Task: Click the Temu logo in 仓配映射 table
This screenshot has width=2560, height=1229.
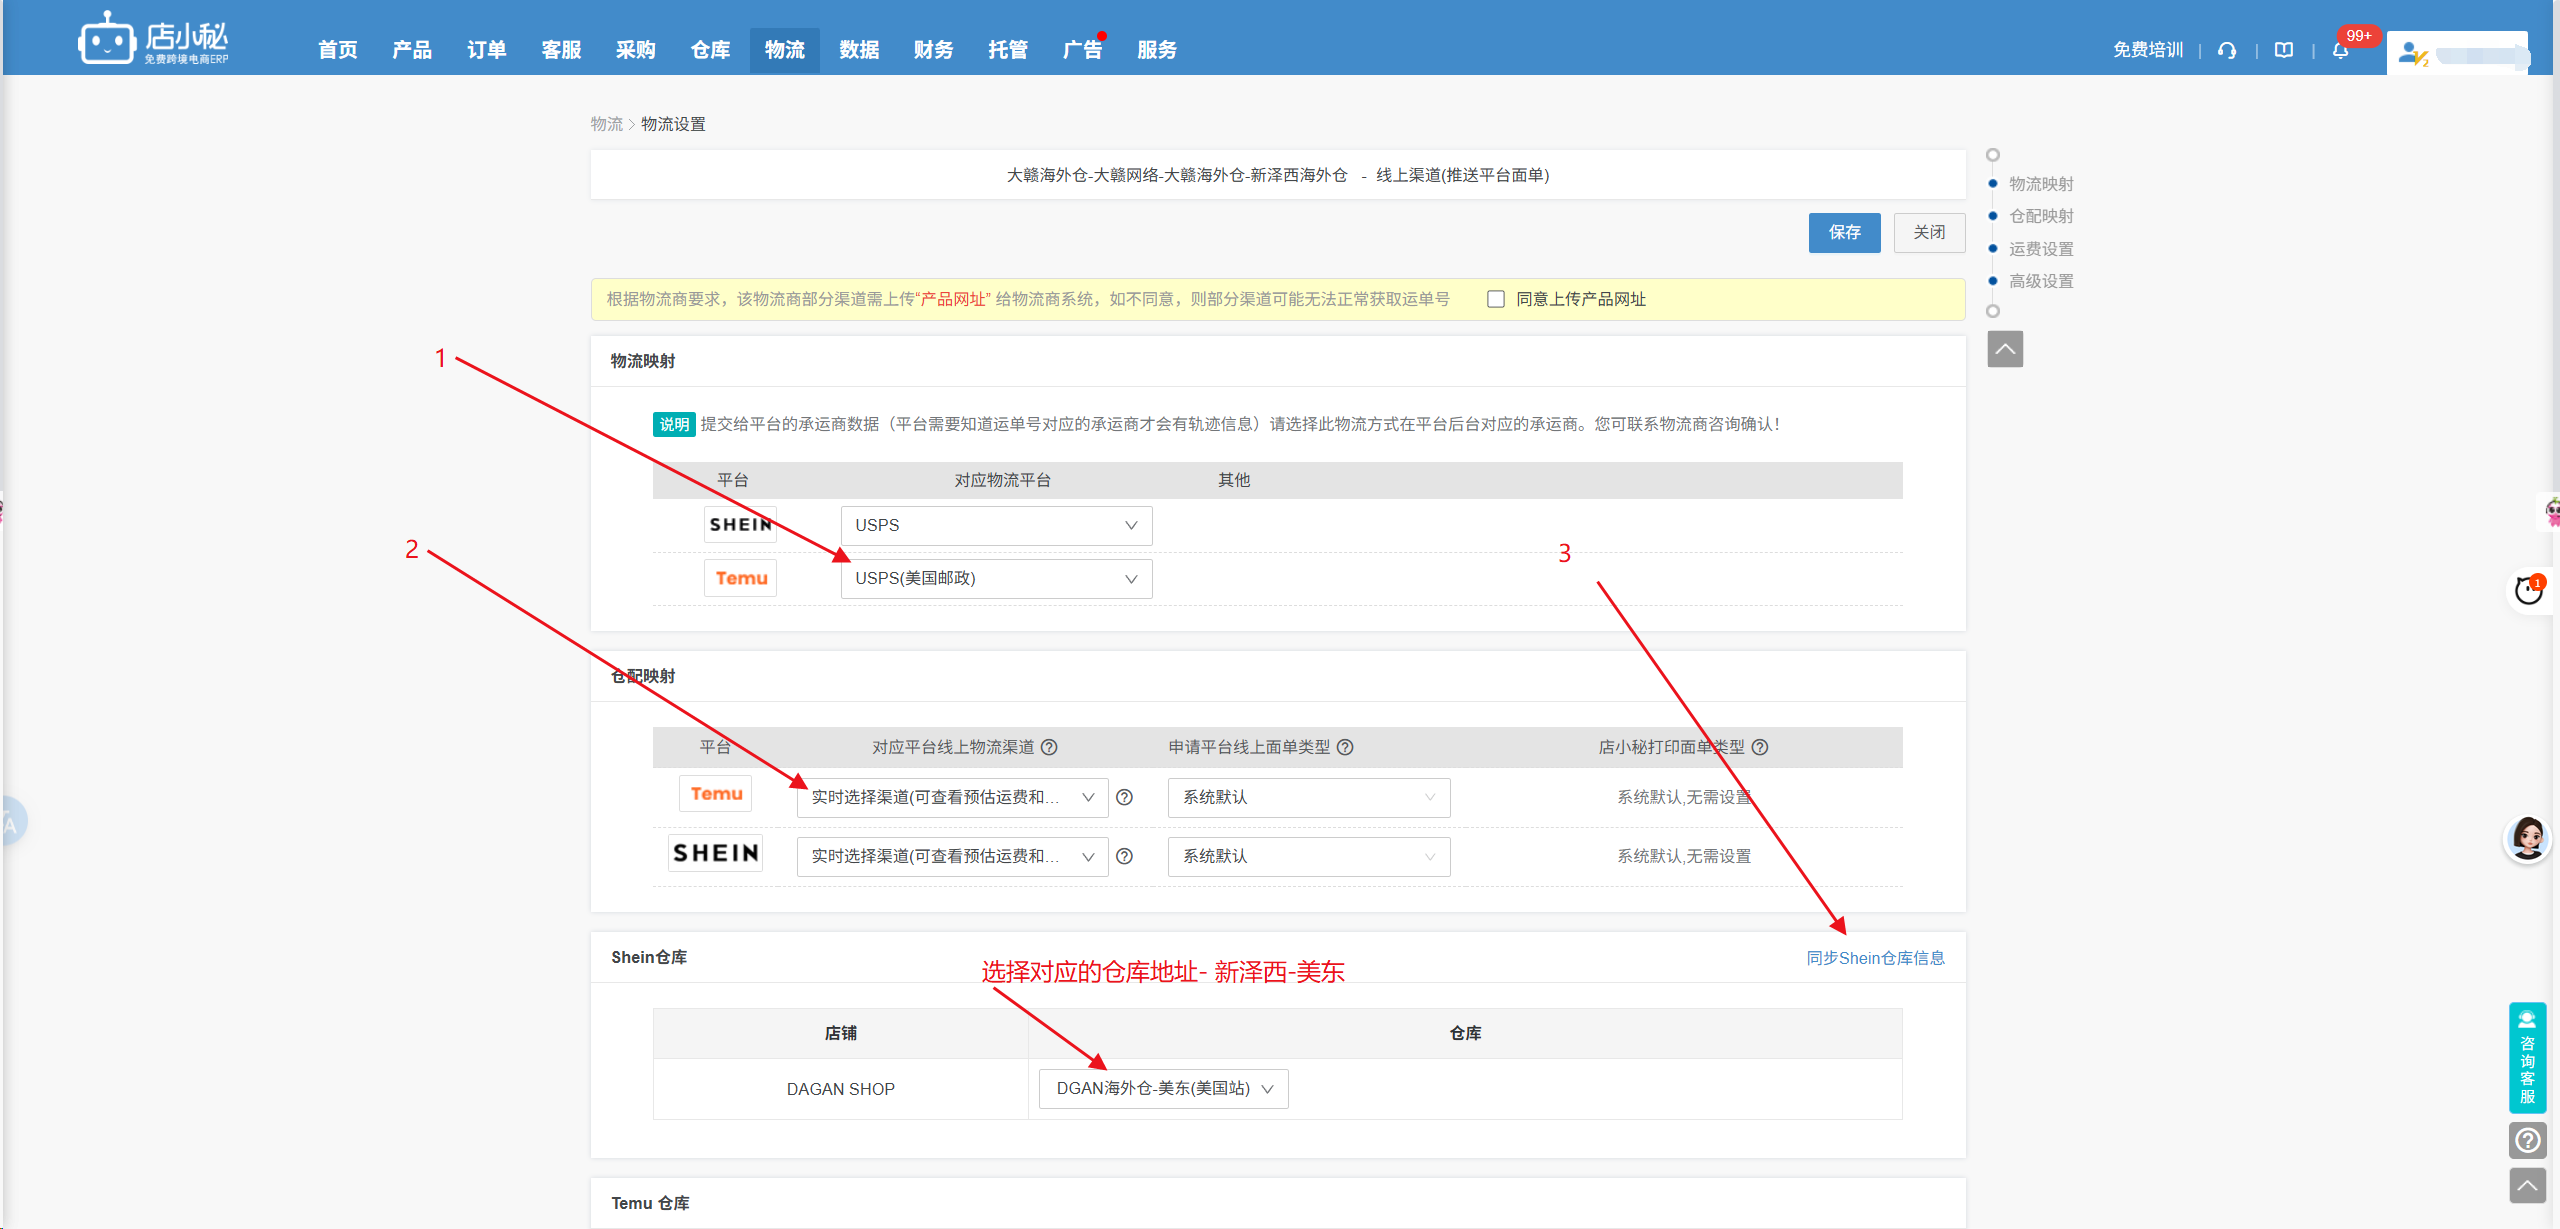Action: 716,794
